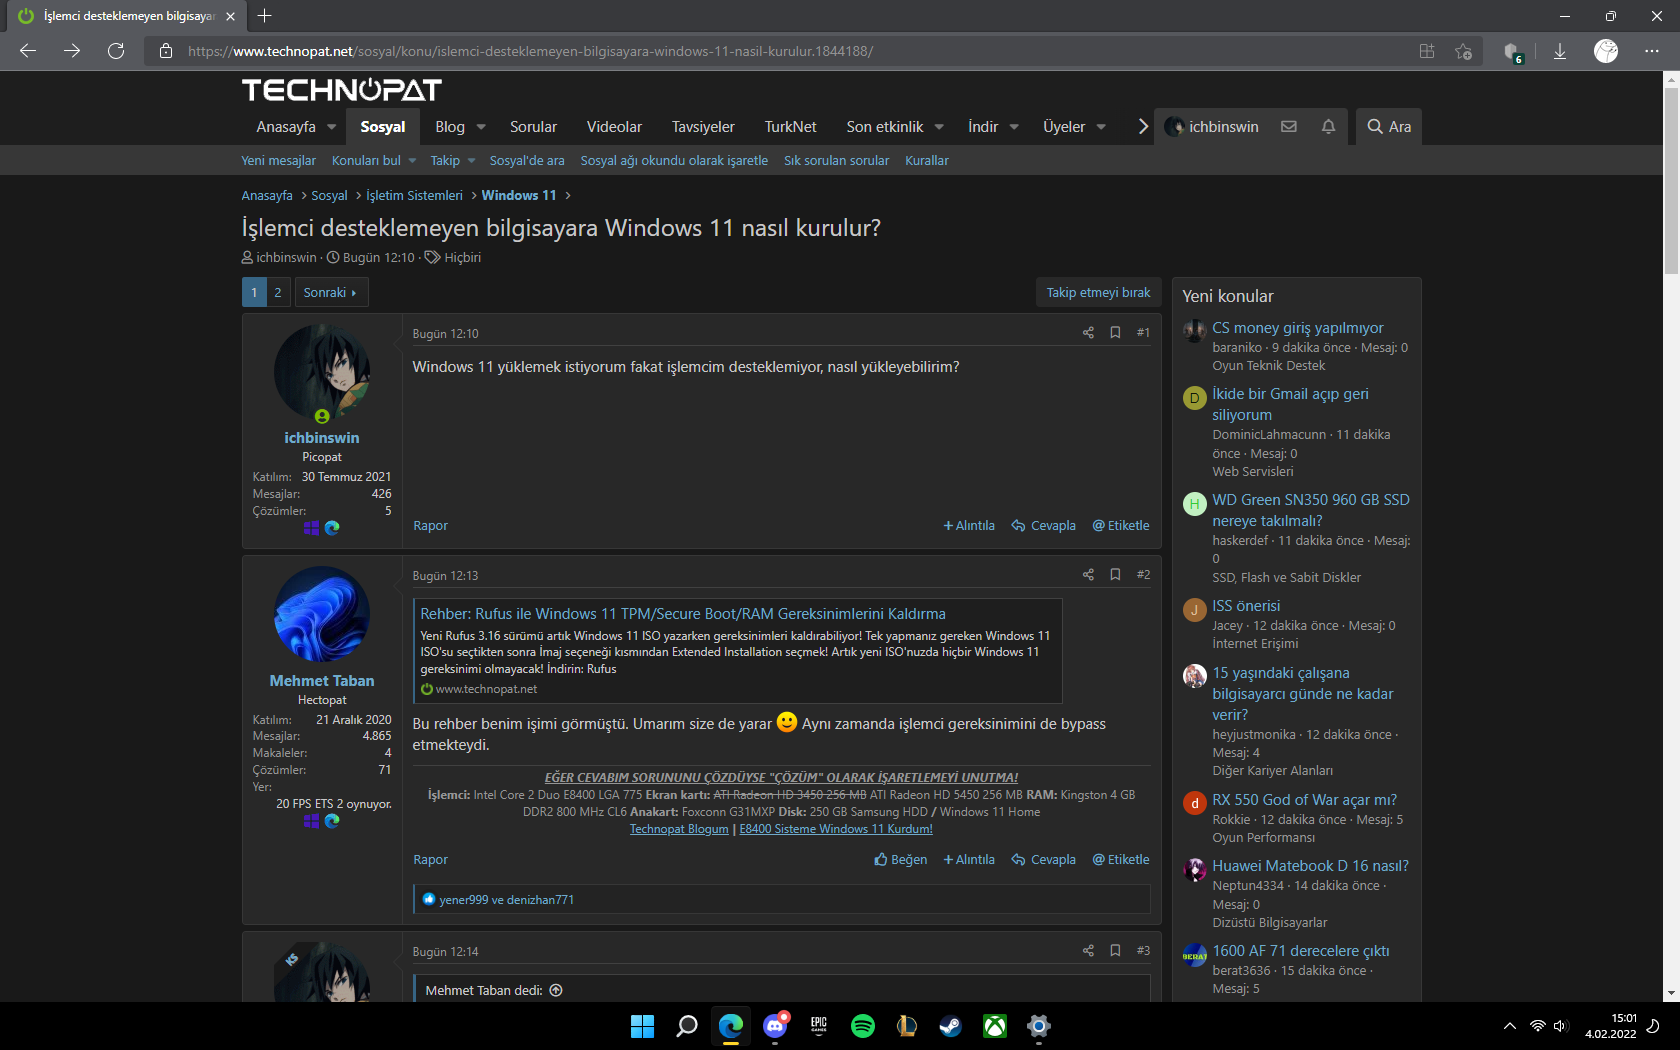The width and height of the screenshot is (1680, 1050).
Task: Click the Sonraki next page button
Action: [x=330, y=292]
